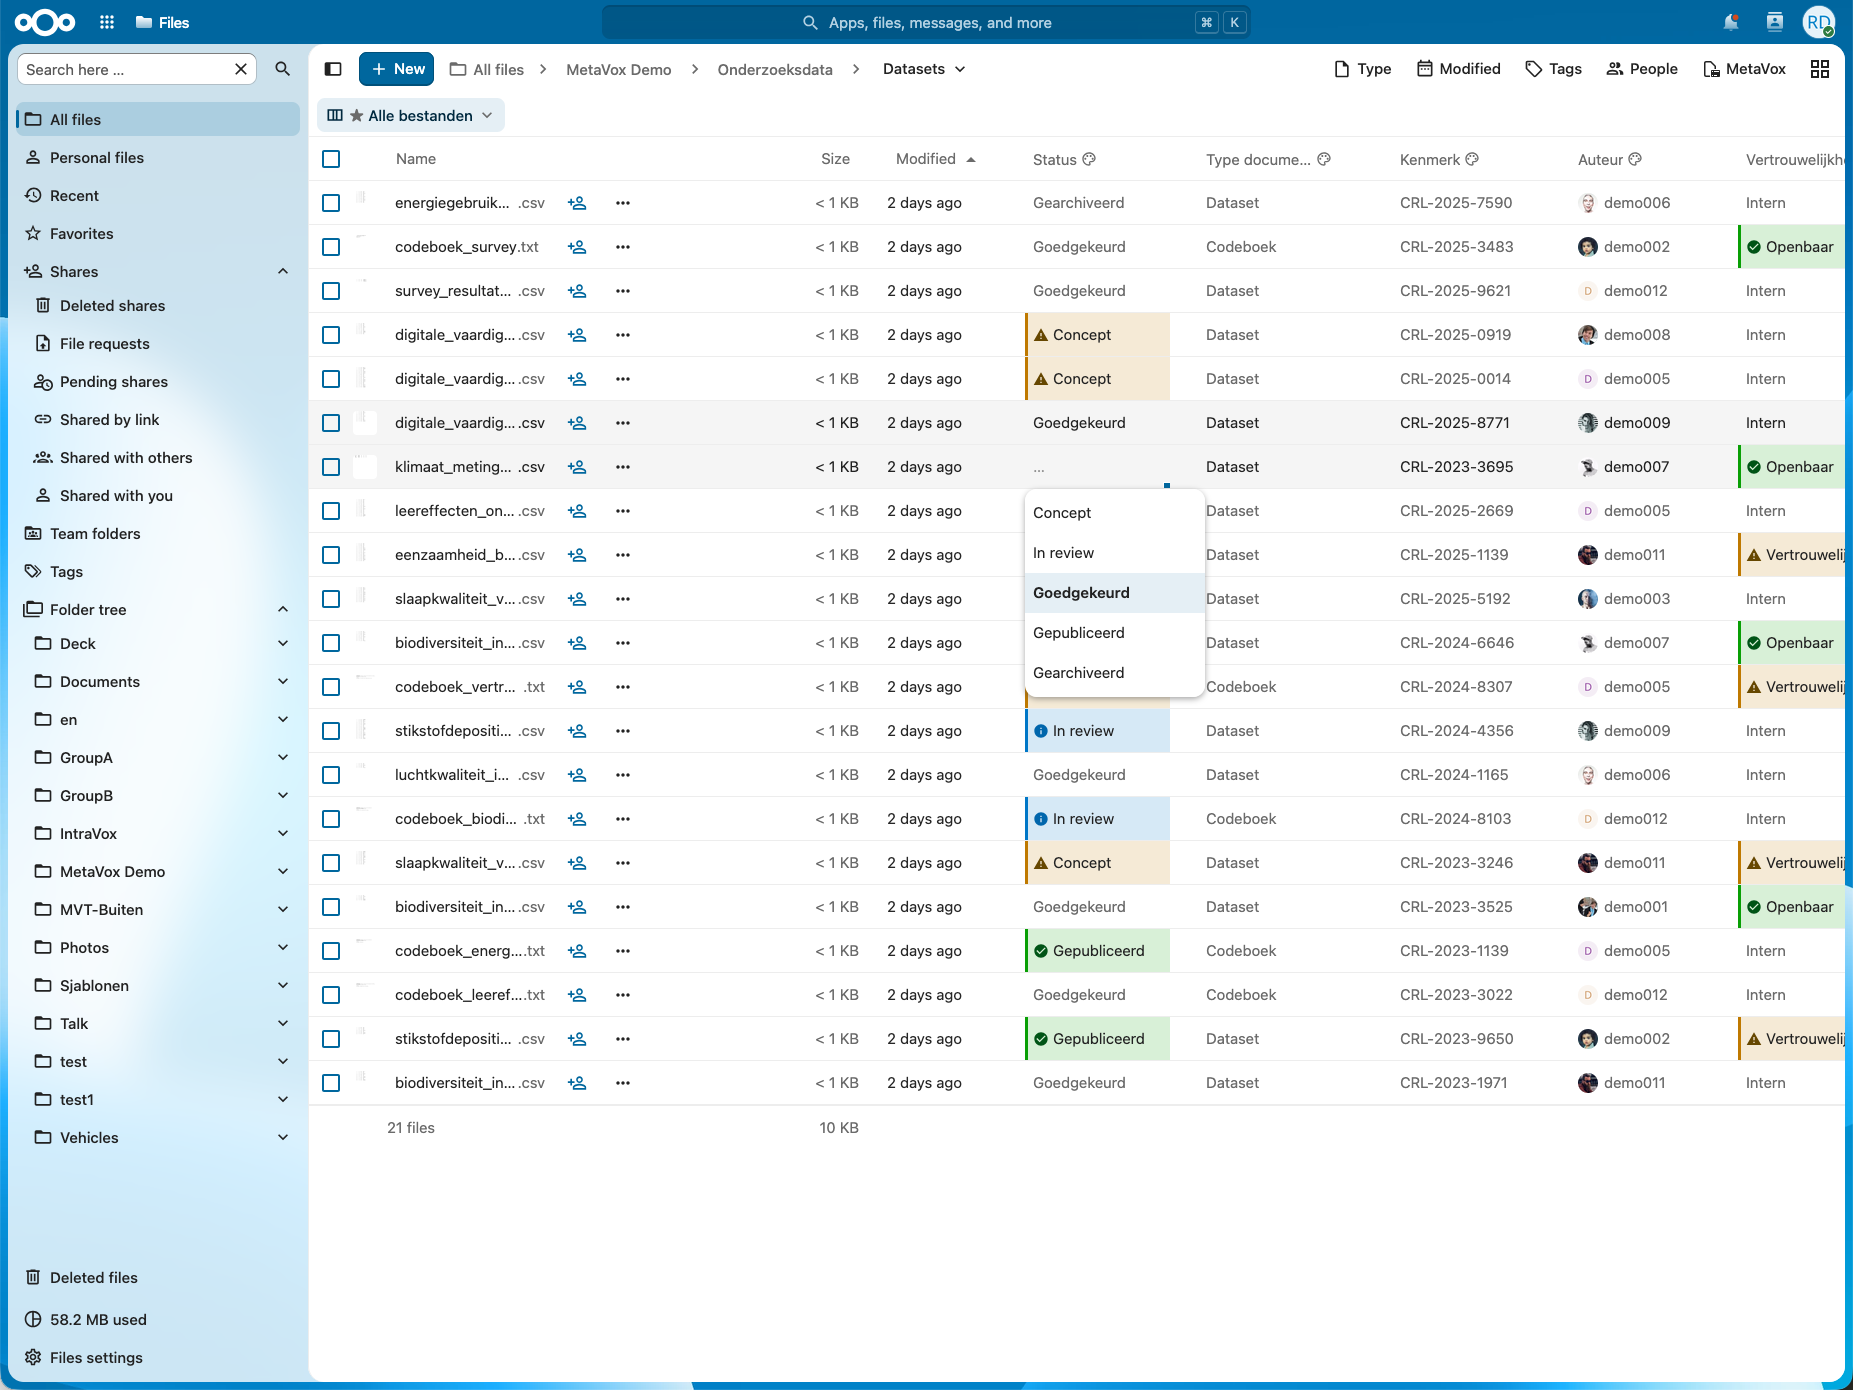The height and width of the screenshot is (1390, 1853).
Task: Choose Concept in the status dropdown
Action: [x=1115, y=513]
